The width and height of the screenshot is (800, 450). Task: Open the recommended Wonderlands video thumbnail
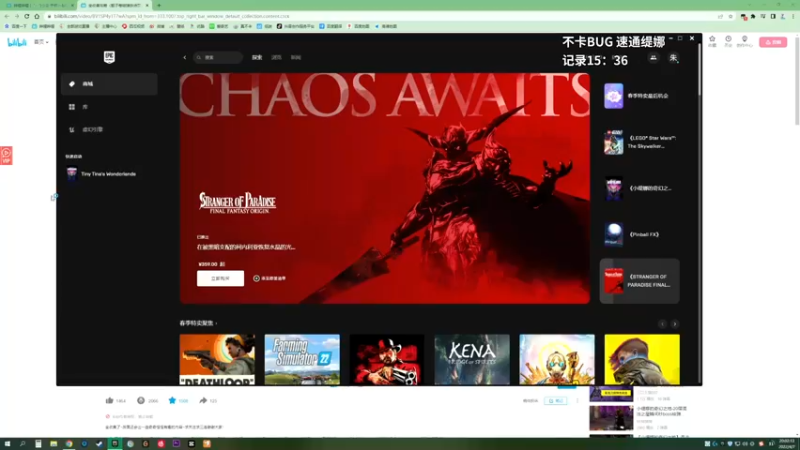pos(611,418)
